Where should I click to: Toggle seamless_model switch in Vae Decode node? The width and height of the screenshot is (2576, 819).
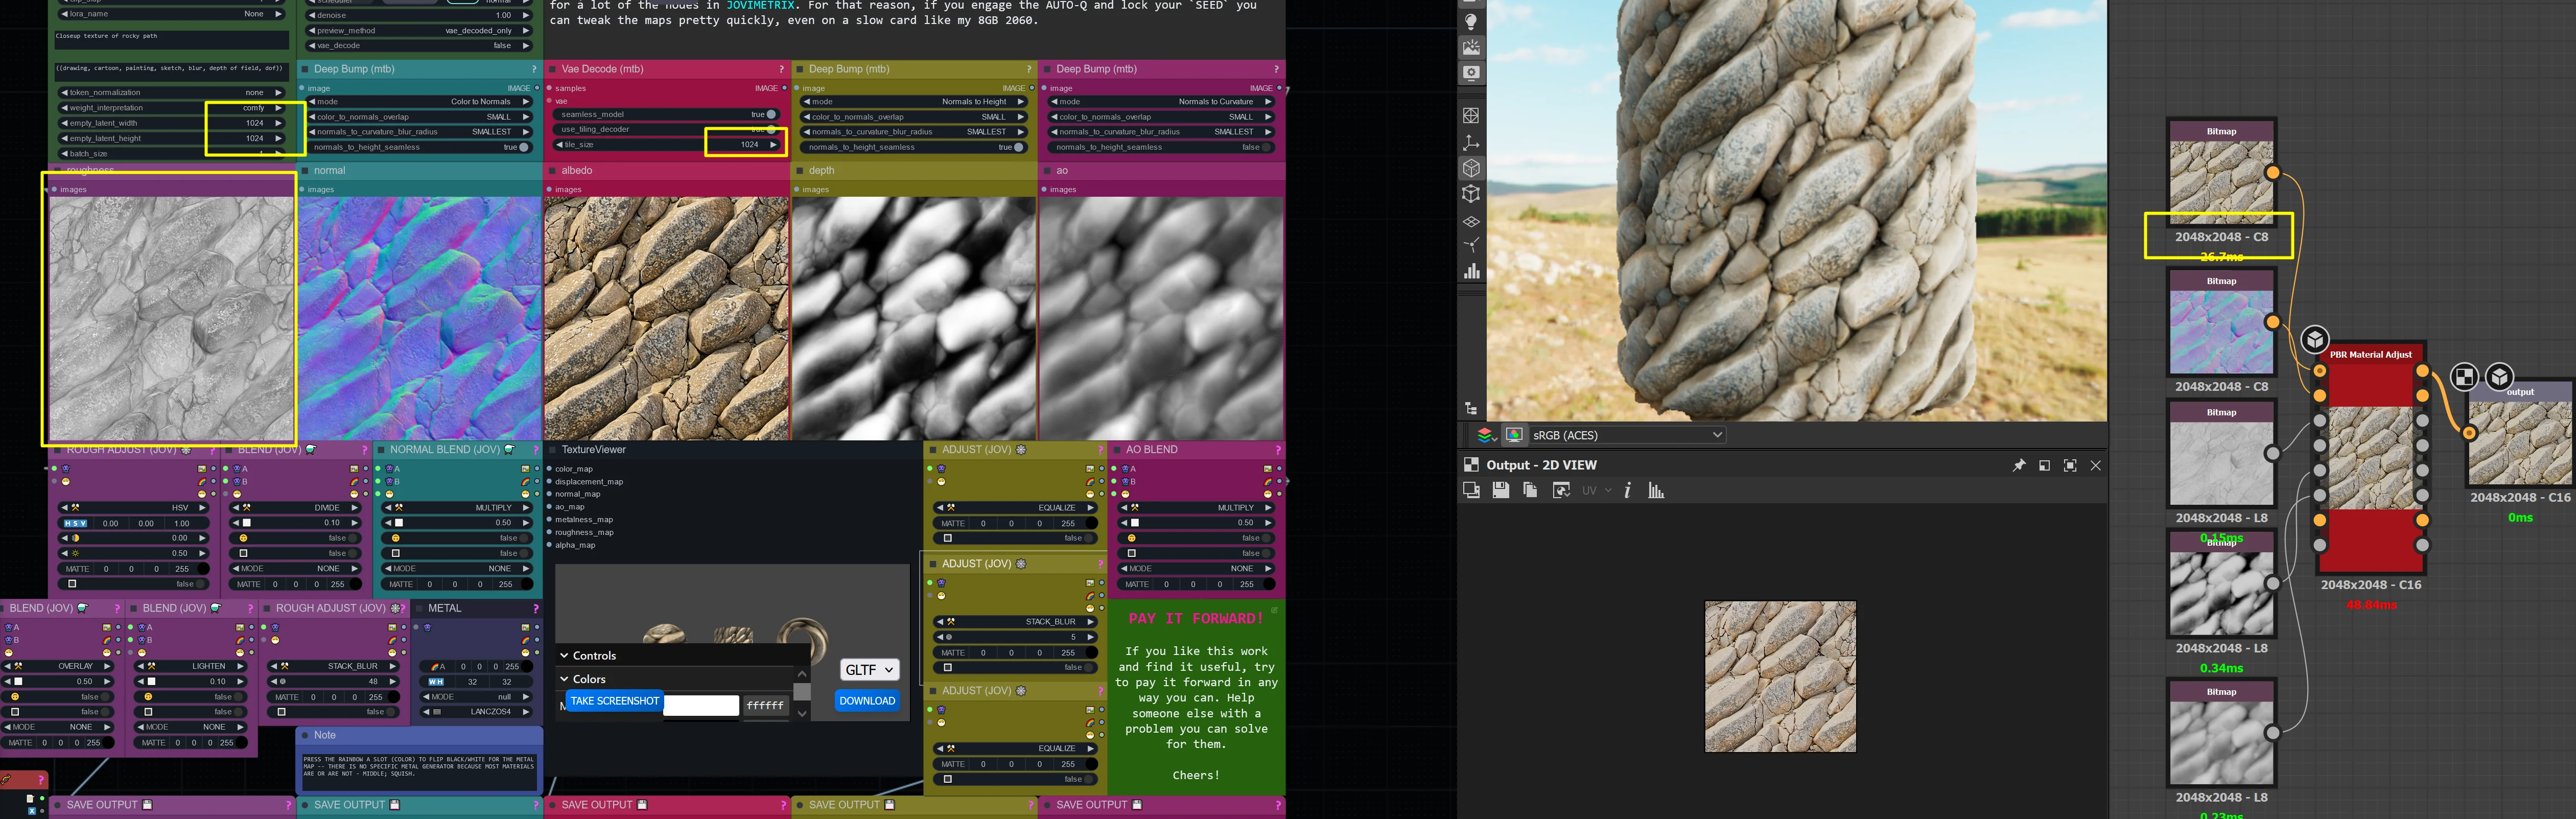click(771, 114)
